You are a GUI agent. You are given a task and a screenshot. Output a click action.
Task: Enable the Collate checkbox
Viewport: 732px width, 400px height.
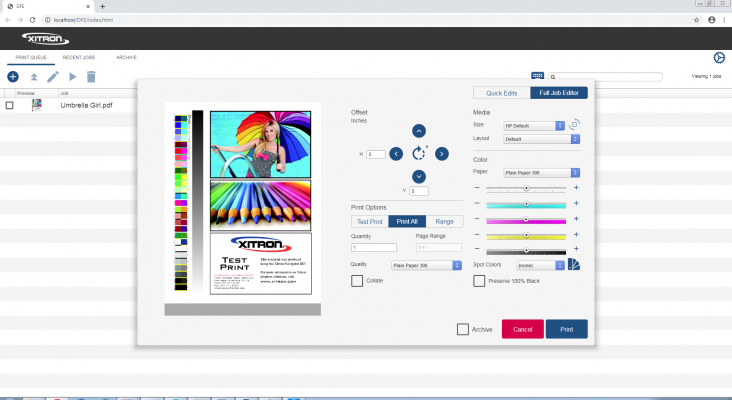point(357,281)
